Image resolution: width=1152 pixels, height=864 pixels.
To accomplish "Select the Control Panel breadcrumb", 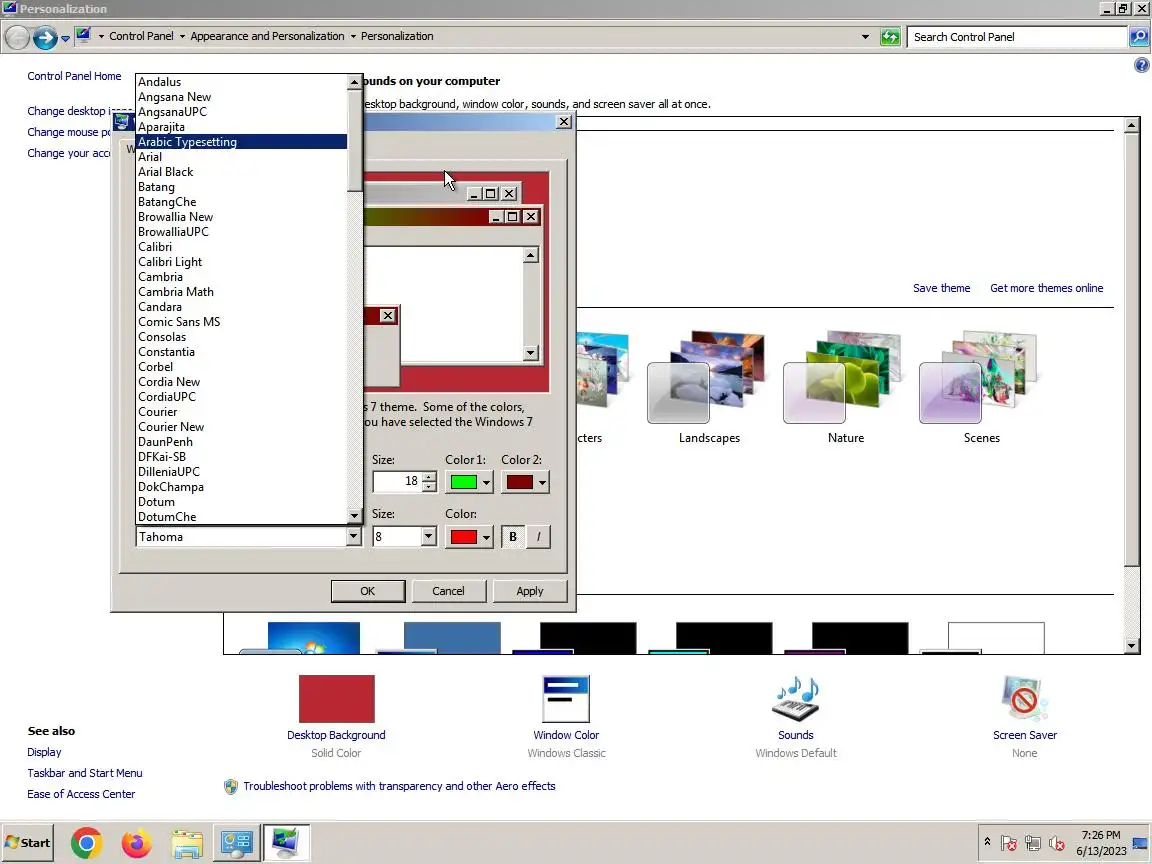I will click(x=141, y=36).
